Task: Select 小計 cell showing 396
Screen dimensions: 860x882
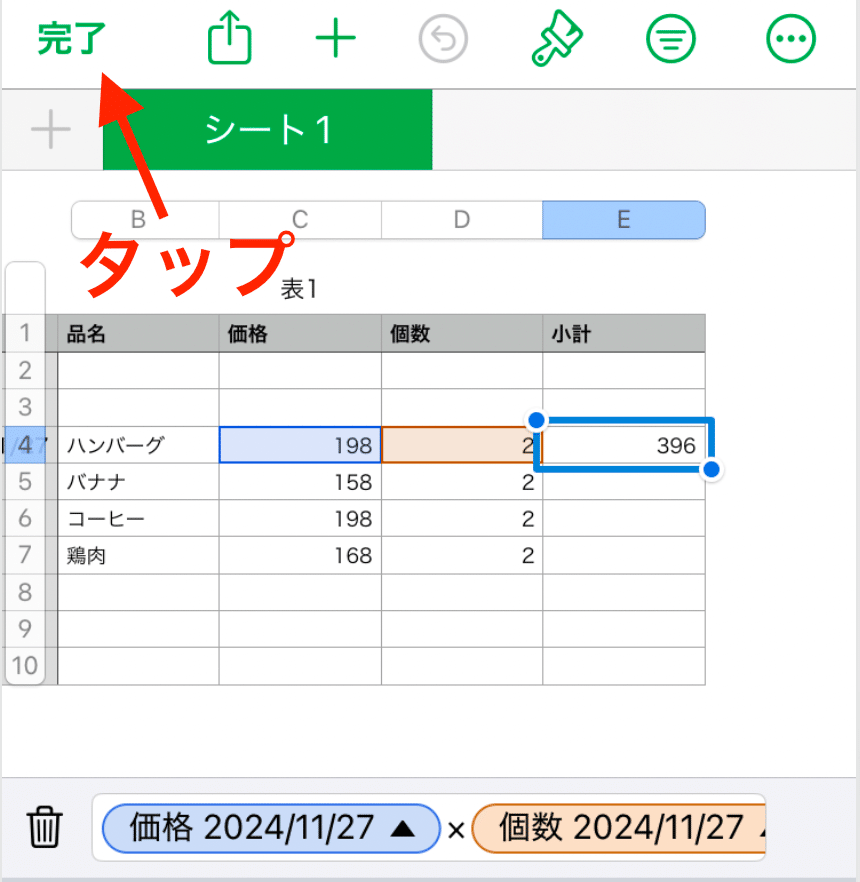Action: 624,445
